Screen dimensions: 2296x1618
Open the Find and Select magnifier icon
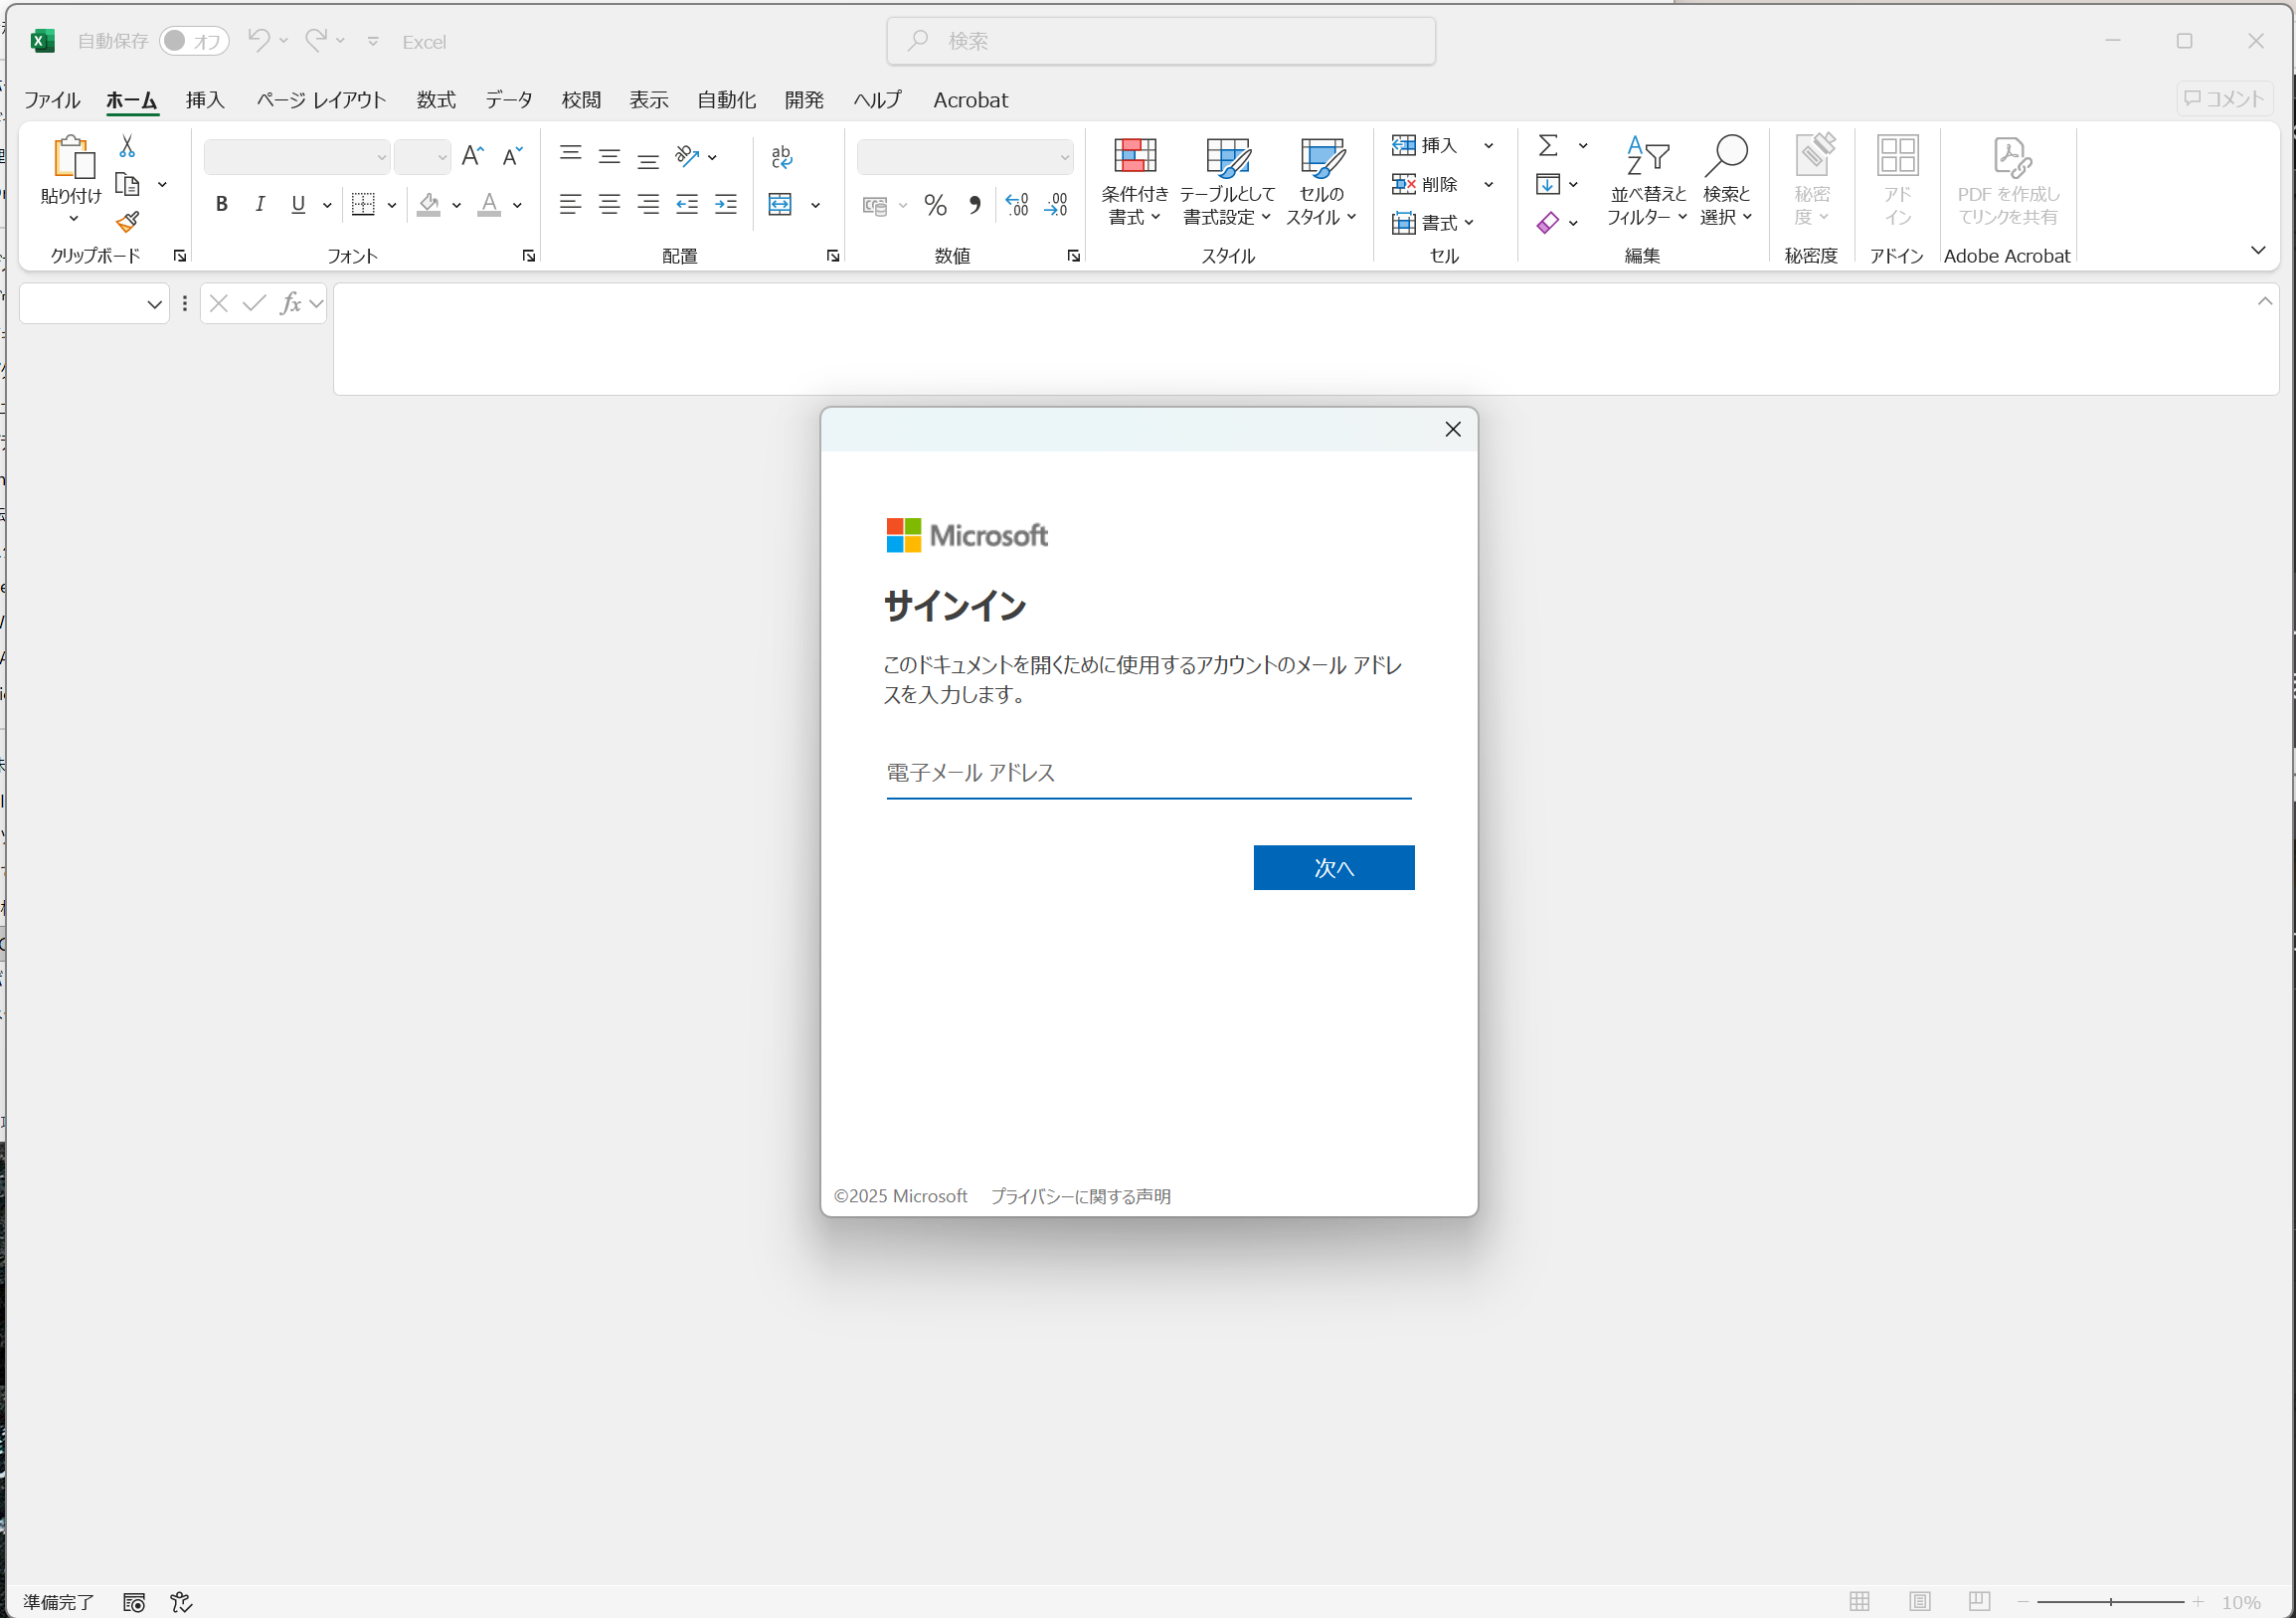coord(1725,157)
